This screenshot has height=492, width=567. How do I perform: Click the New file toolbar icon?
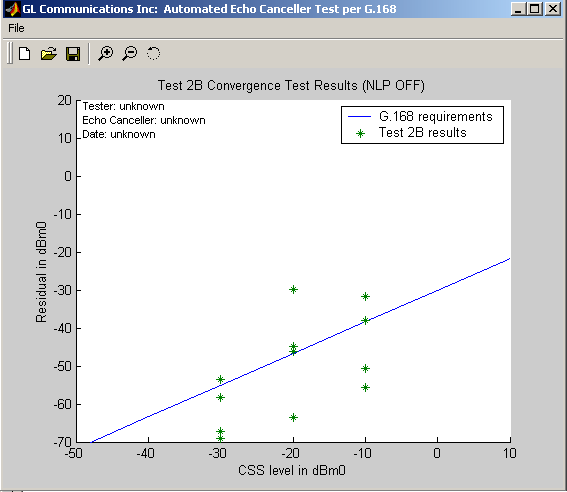coord(25,54)
